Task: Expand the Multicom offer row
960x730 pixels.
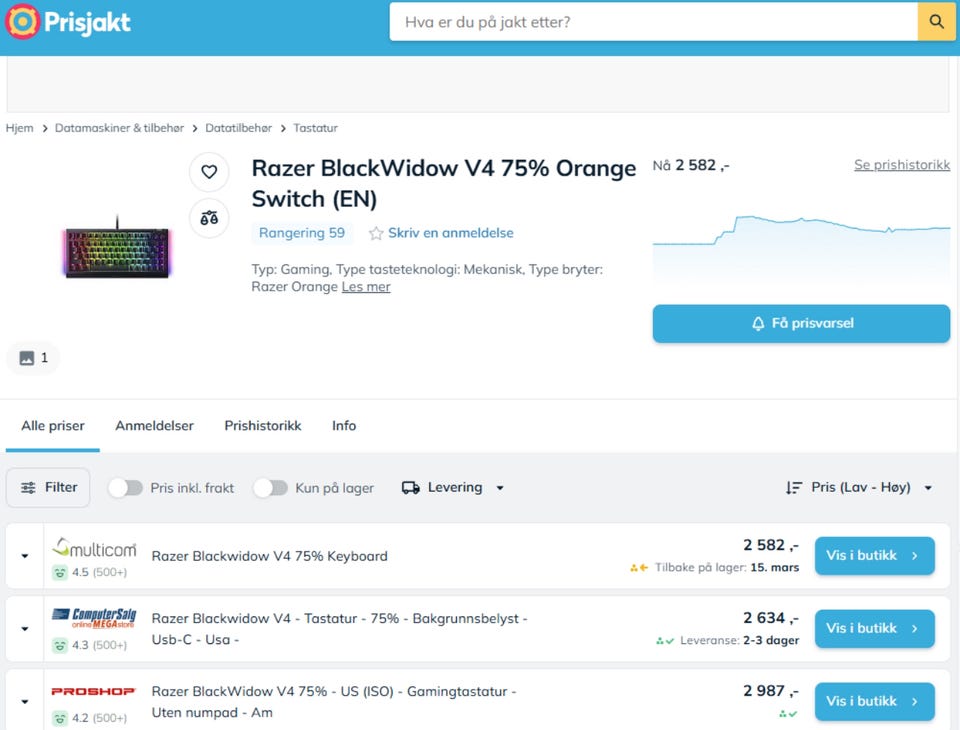Action: click(x=25, y=556)
